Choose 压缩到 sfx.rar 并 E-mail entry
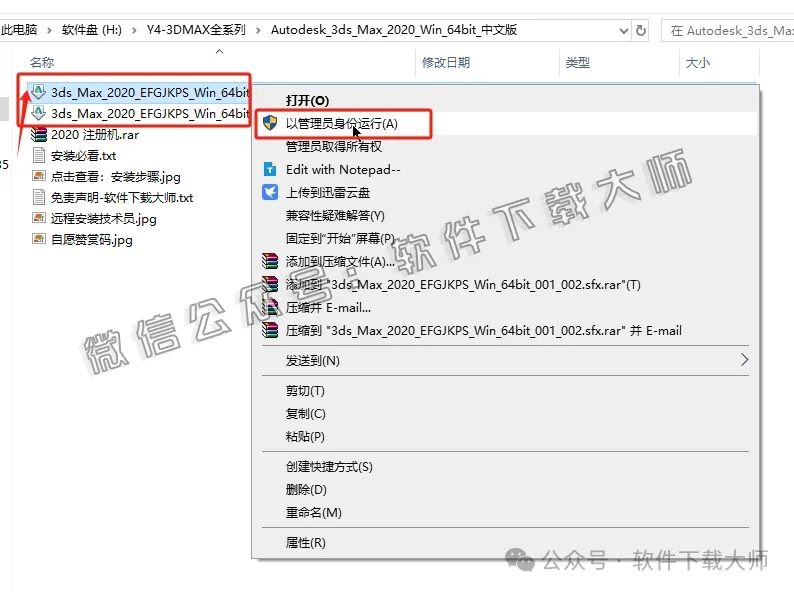The height and width of the screenshot is (592, 794). [484, 331]
